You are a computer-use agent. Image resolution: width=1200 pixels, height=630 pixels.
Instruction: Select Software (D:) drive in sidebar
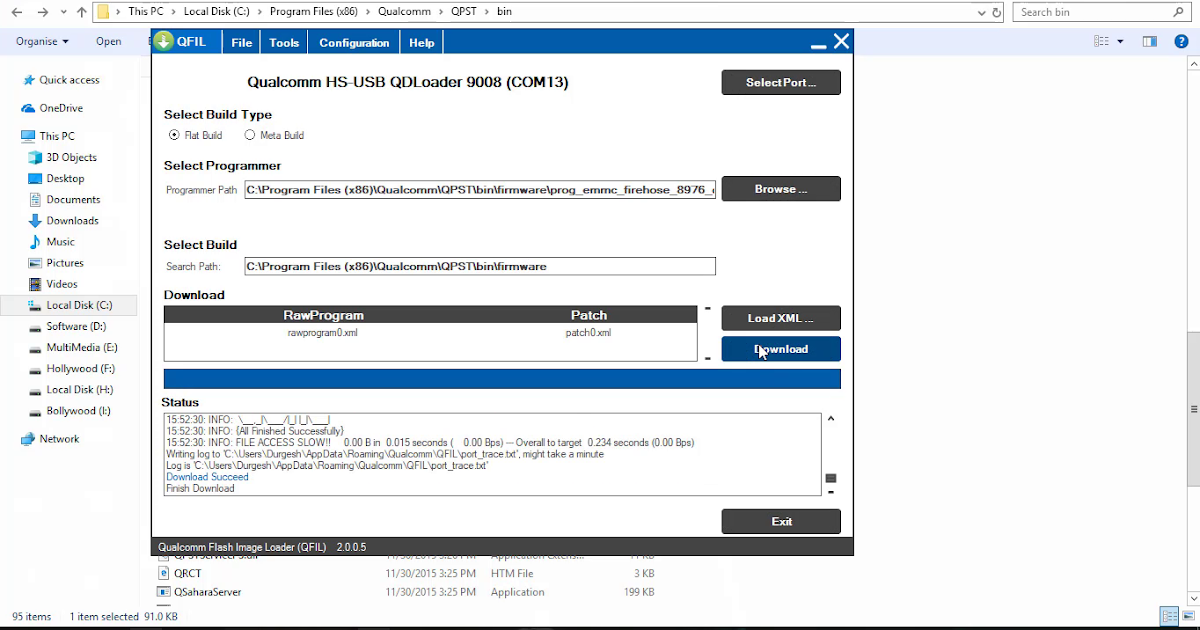click(75, 326)
